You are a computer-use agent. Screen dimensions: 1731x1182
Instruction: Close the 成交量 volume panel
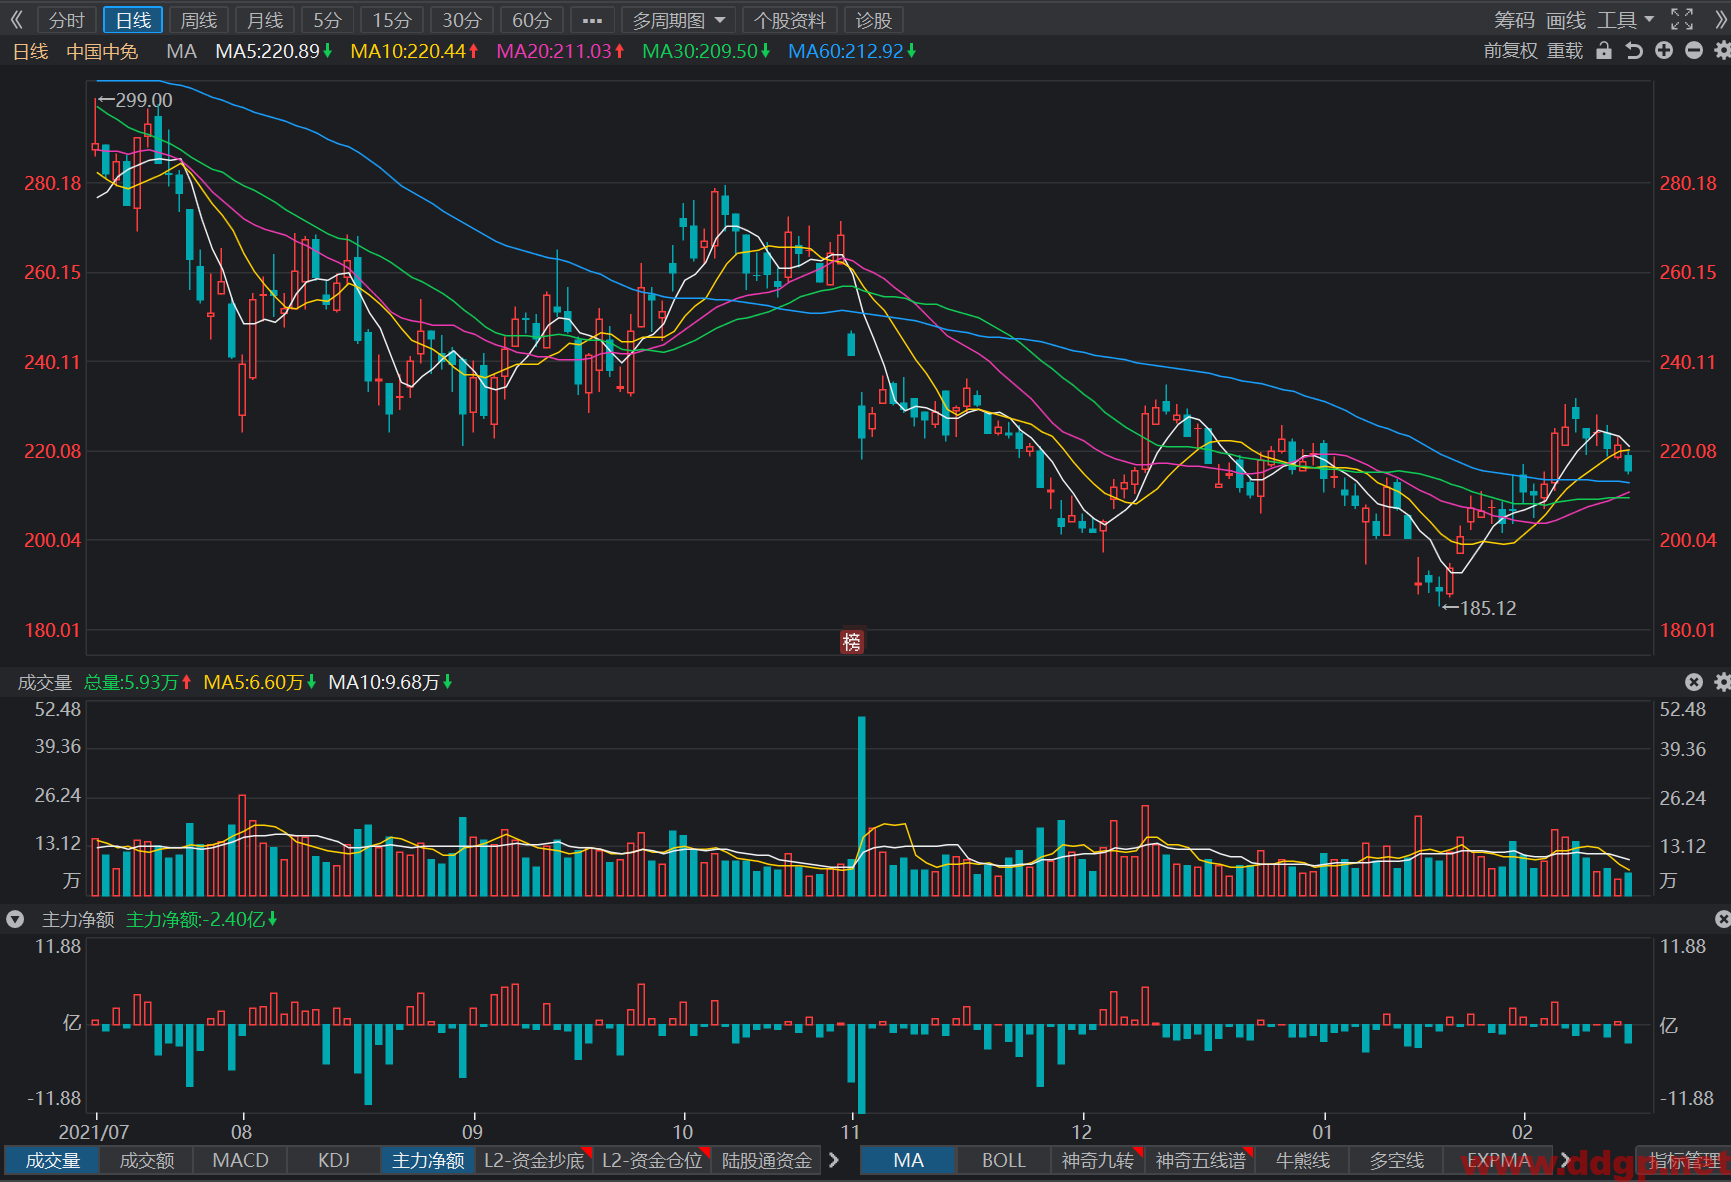pos(1694,682)
